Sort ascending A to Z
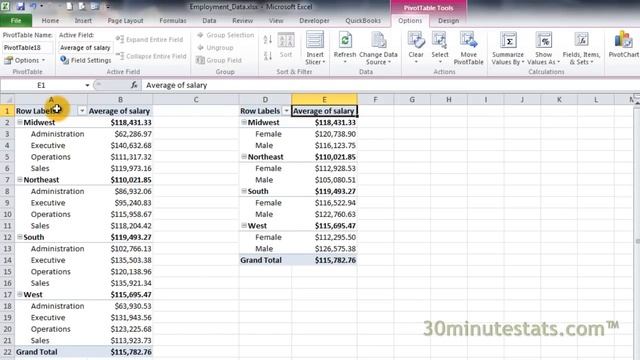Screen dimensions: 640x360 [268, 40]
